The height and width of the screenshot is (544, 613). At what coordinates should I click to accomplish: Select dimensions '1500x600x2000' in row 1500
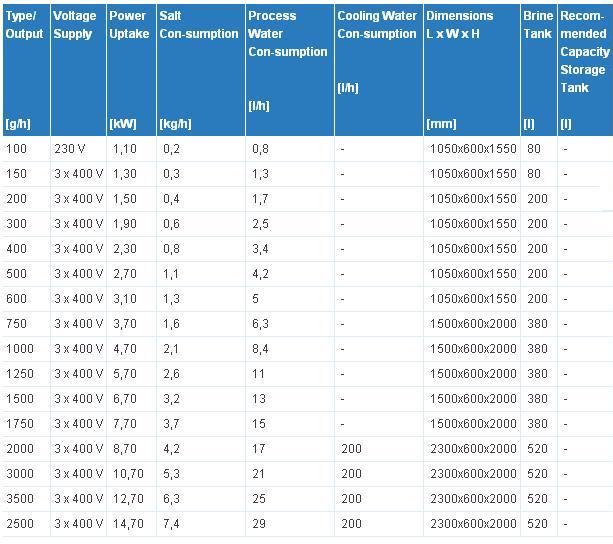(473, 399)
